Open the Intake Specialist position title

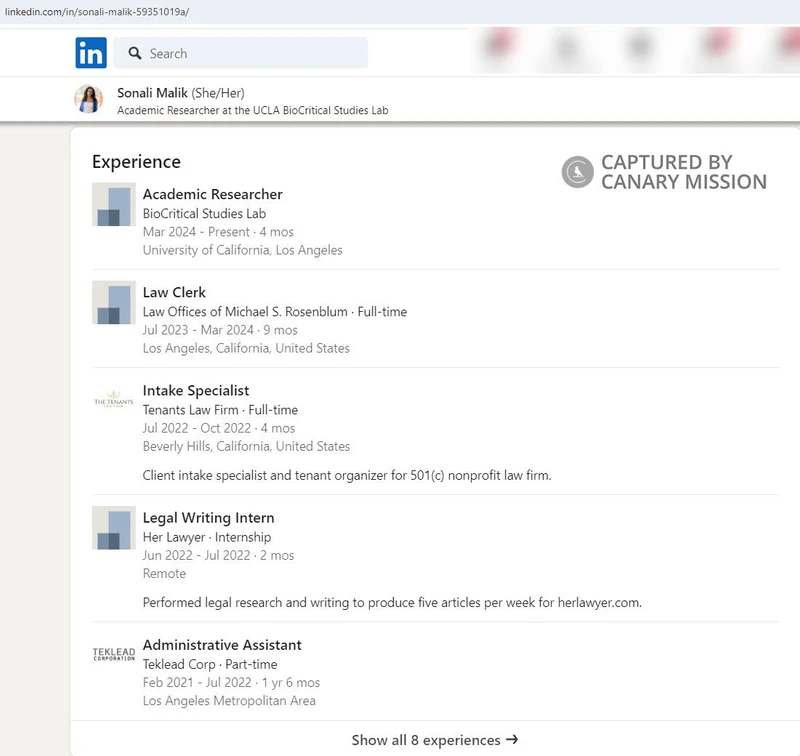point(196,391)
